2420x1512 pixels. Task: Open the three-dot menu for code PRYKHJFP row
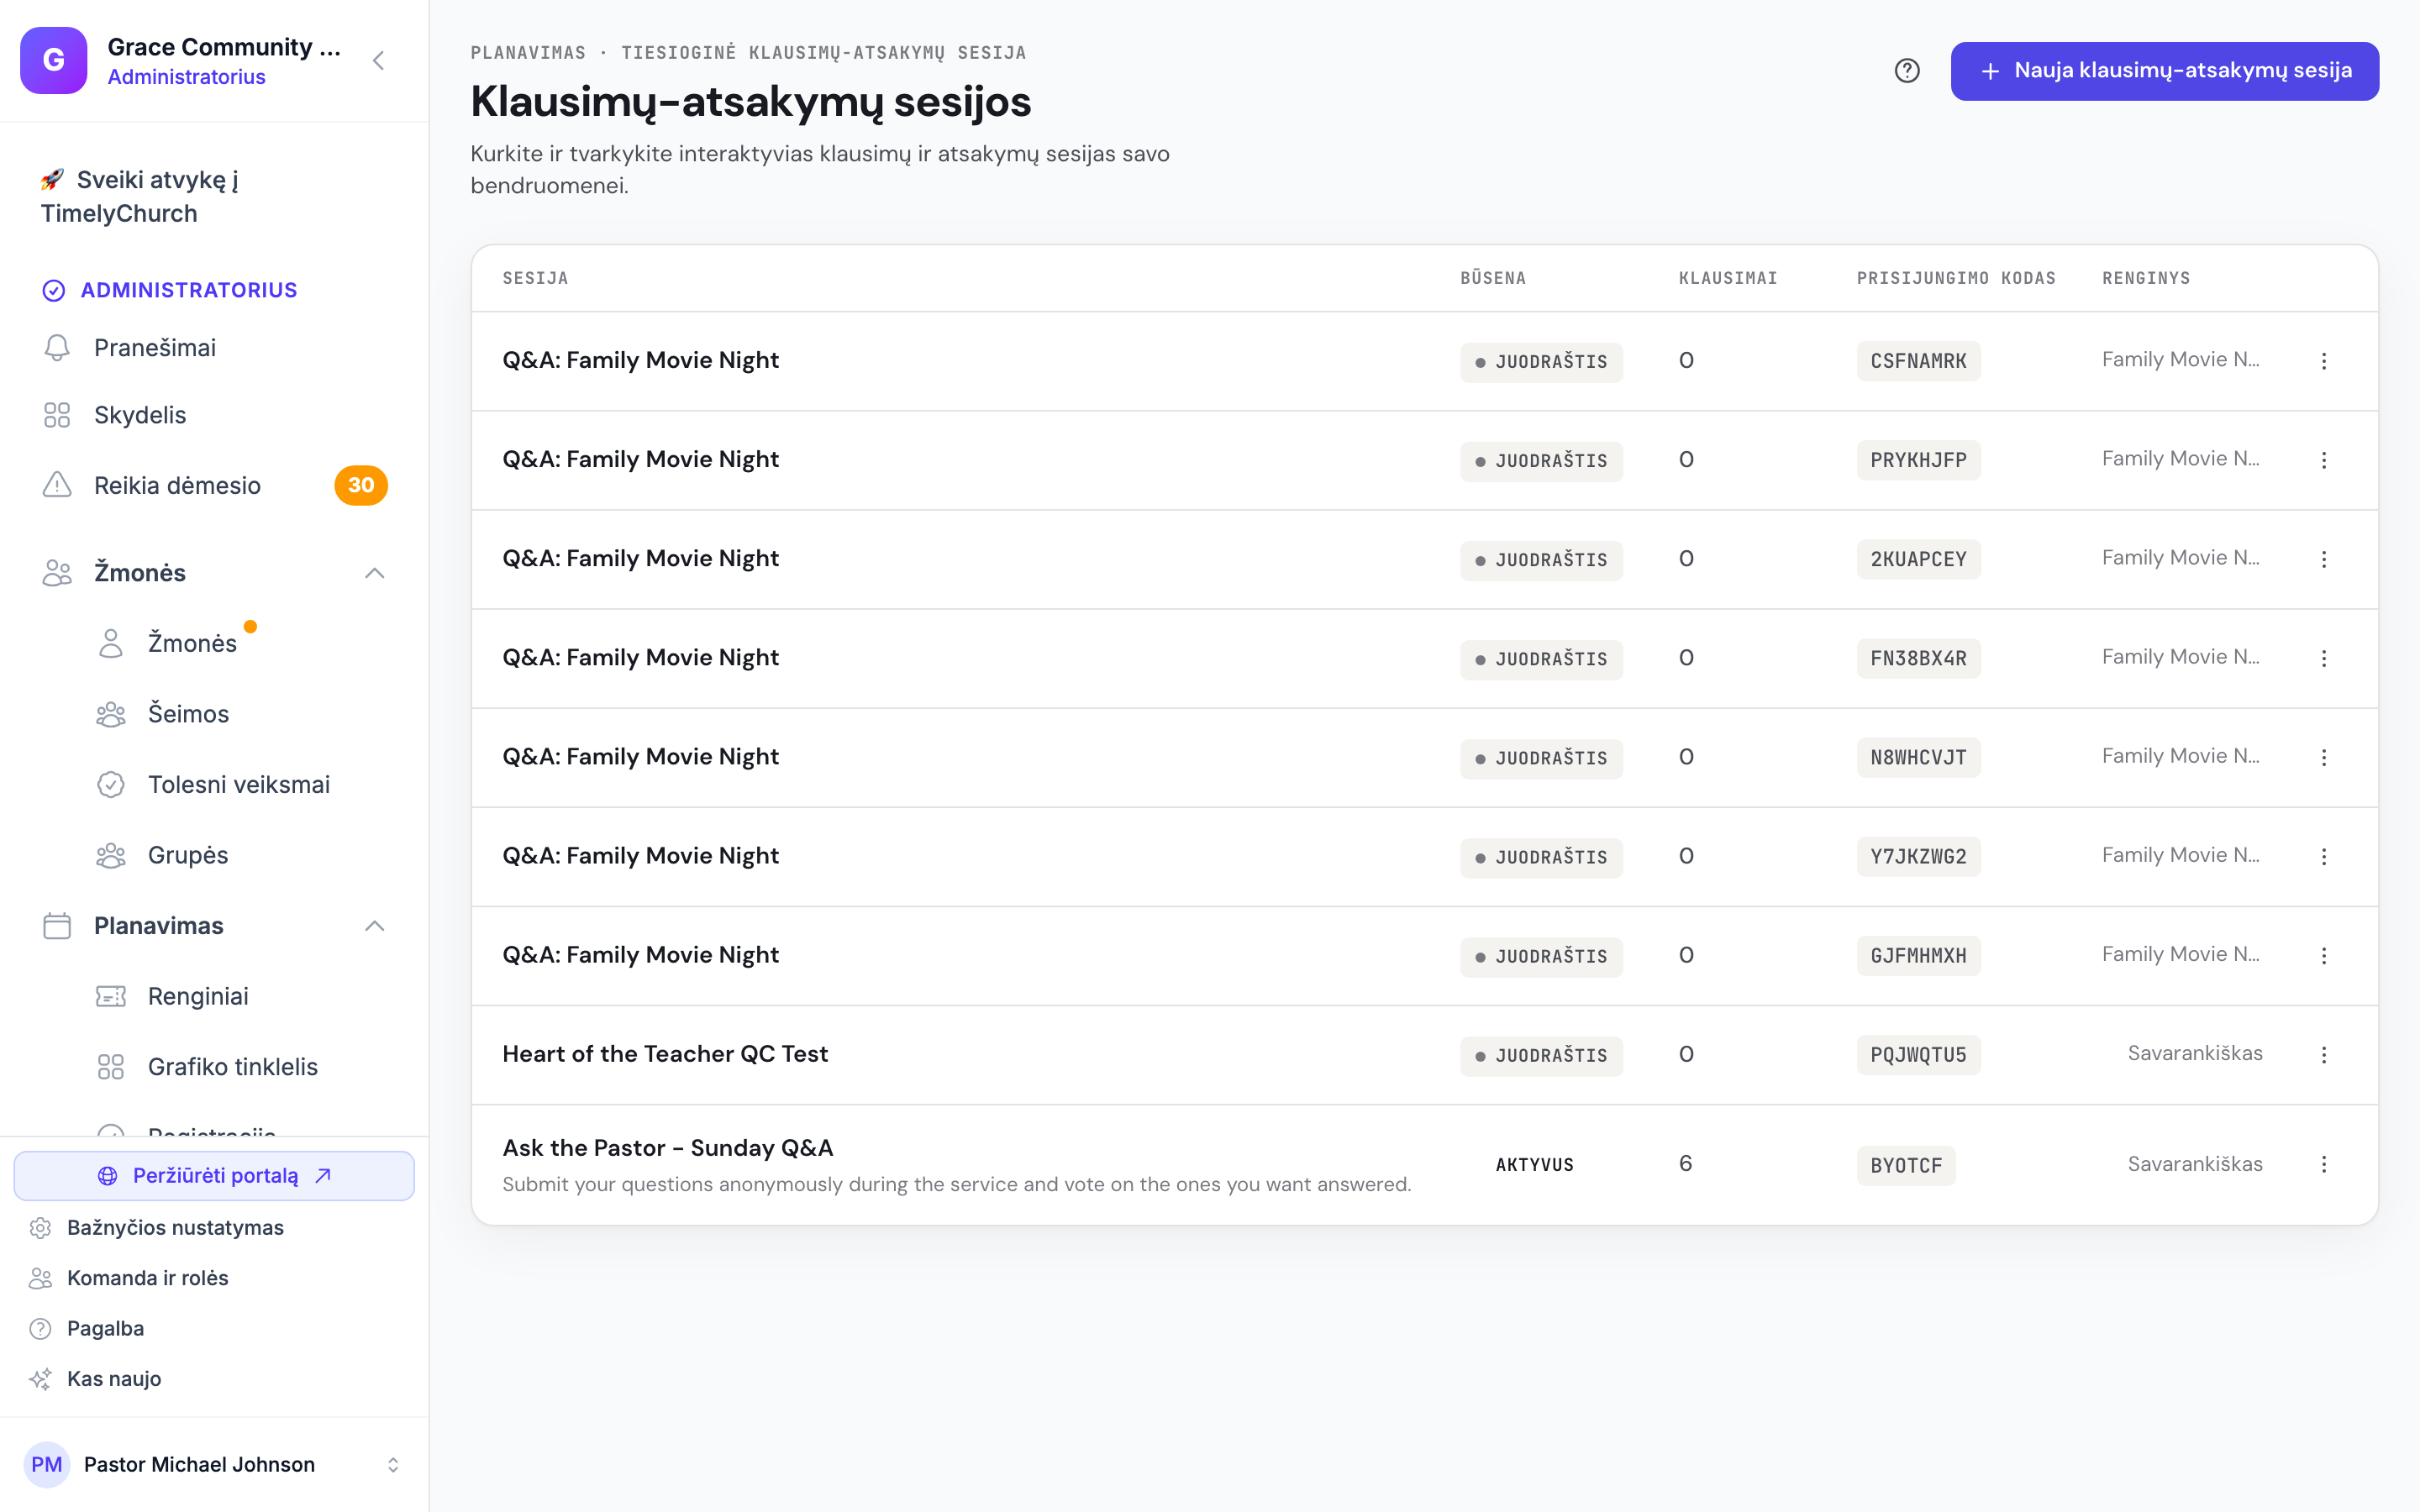coord(2324,460)
